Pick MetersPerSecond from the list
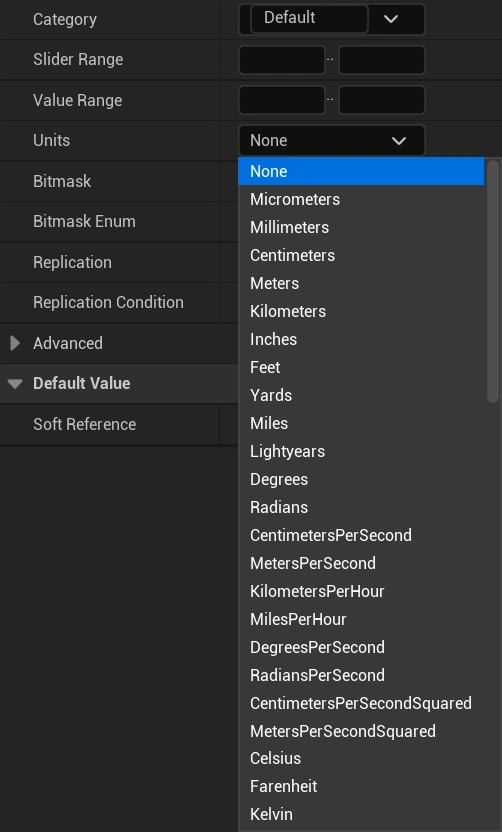The image size is (502, 832). pyautogui.click(x=361, y=564)
